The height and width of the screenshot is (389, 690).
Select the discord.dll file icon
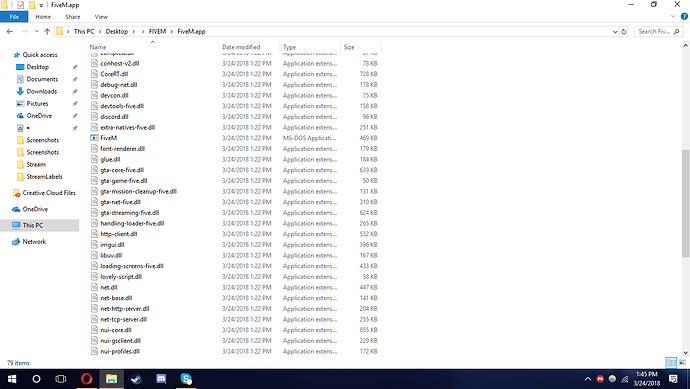94,117
